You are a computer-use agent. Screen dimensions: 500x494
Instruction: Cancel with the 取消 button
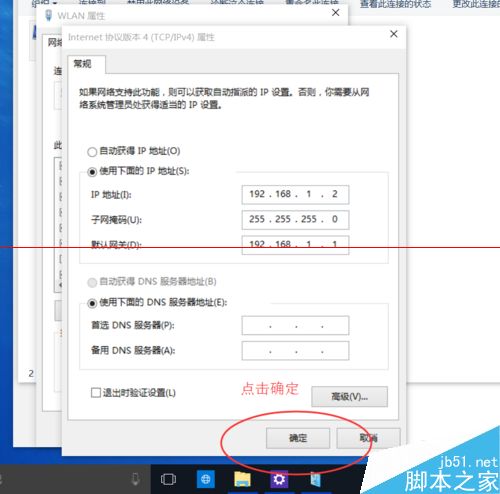(368, 438)
